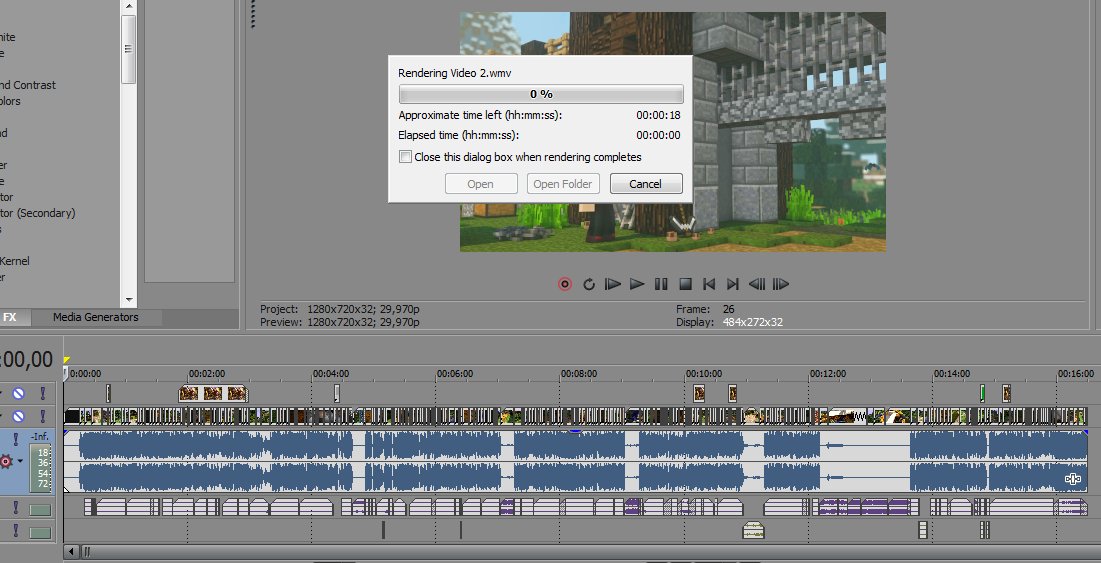Click the 00:00:18 approximate time left value
Image resolution: width=1101 pixels, height=563 pixels.
click(x=658, y=115)
